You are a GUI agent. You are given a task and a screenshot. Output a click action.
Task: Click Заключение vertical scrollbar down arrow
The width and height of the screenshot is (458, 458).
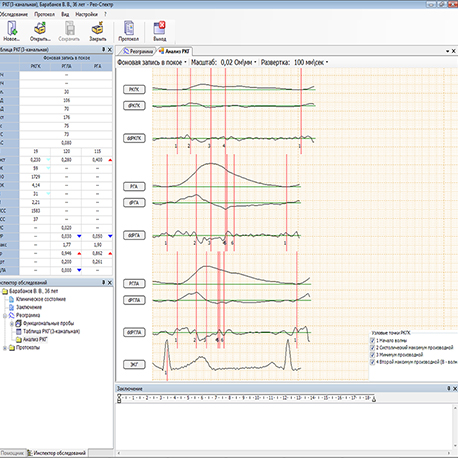click(x=455, y=446)
